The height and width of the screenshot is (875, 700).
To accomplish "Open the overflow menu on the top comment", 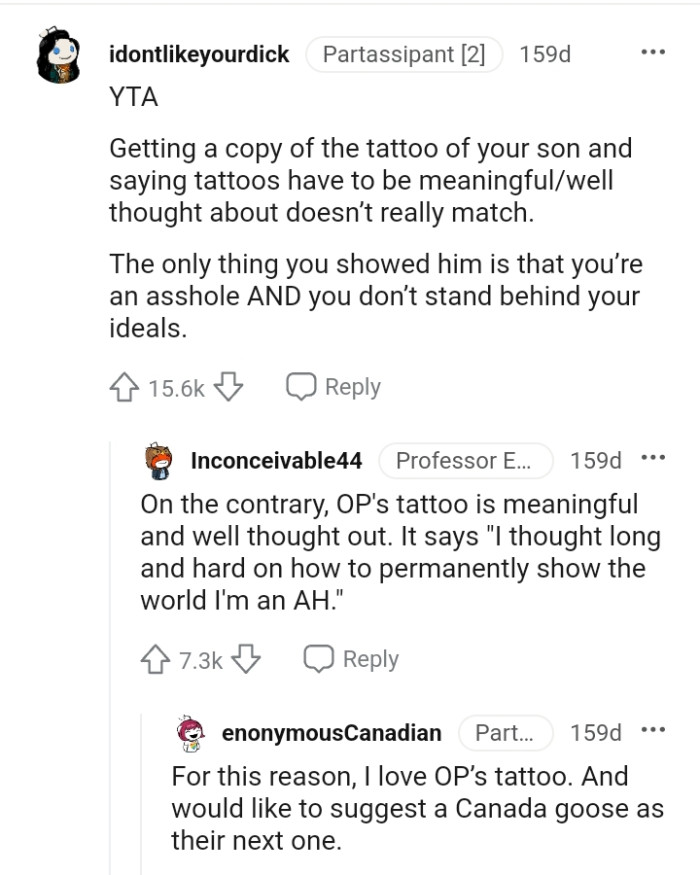I will (x=653, y=50).
